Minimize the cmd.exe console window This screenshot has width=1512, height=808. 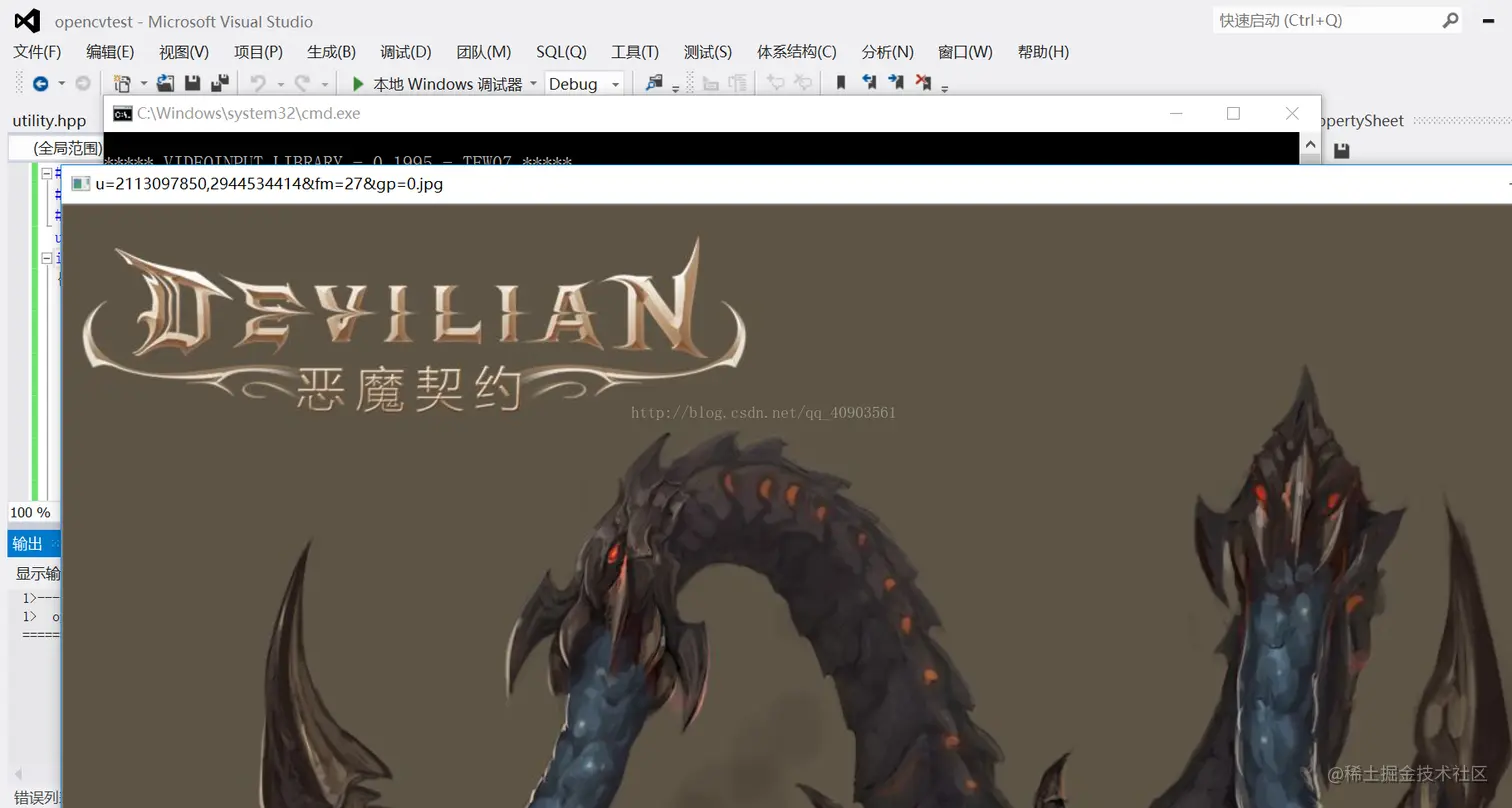point(1176,114)
